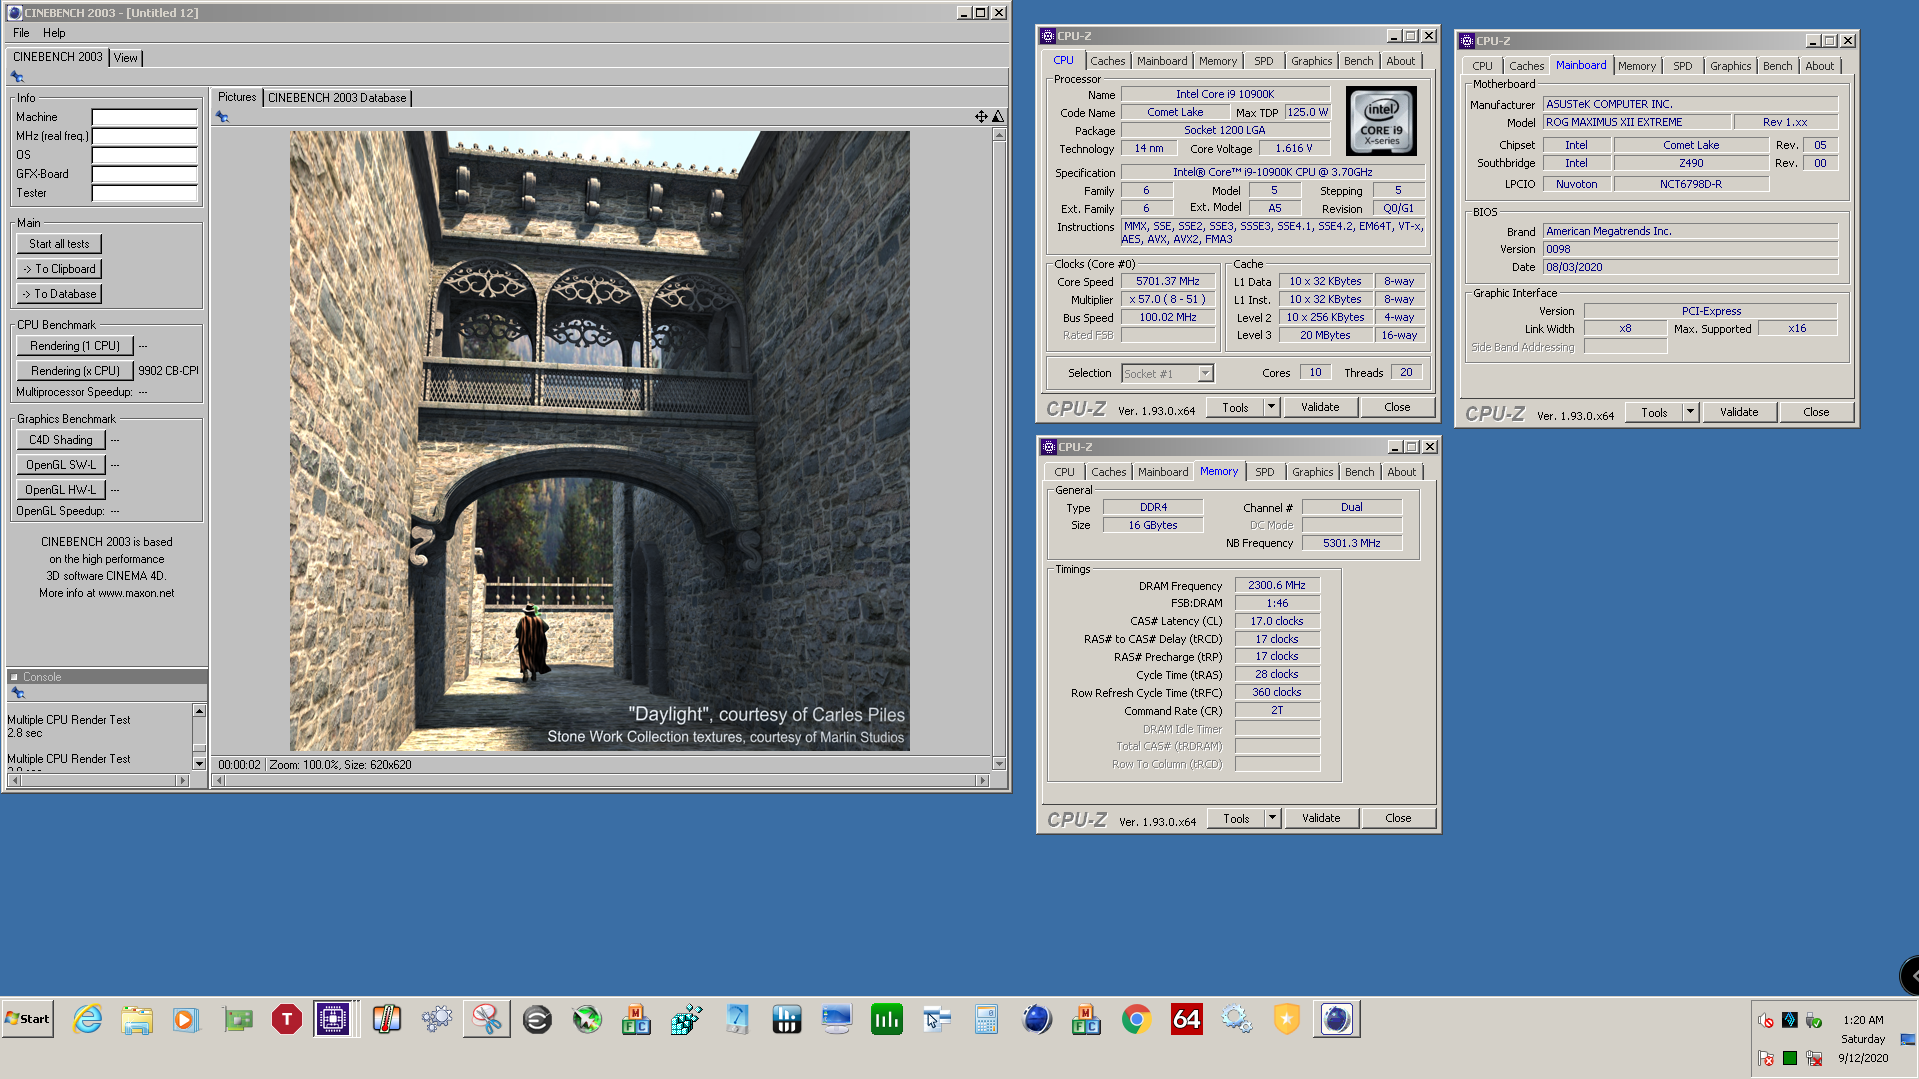Click the Intel Core i9 logo in CPU-Z

1381,121
